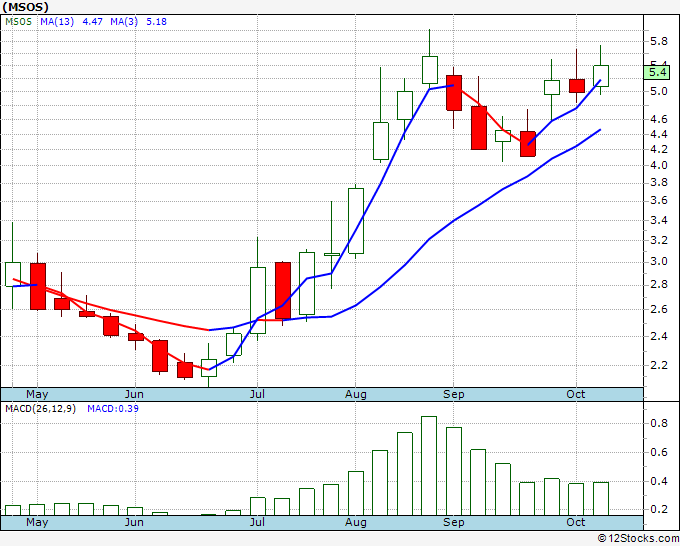Click the 2.2 price axis label

(x=657, y=366)
